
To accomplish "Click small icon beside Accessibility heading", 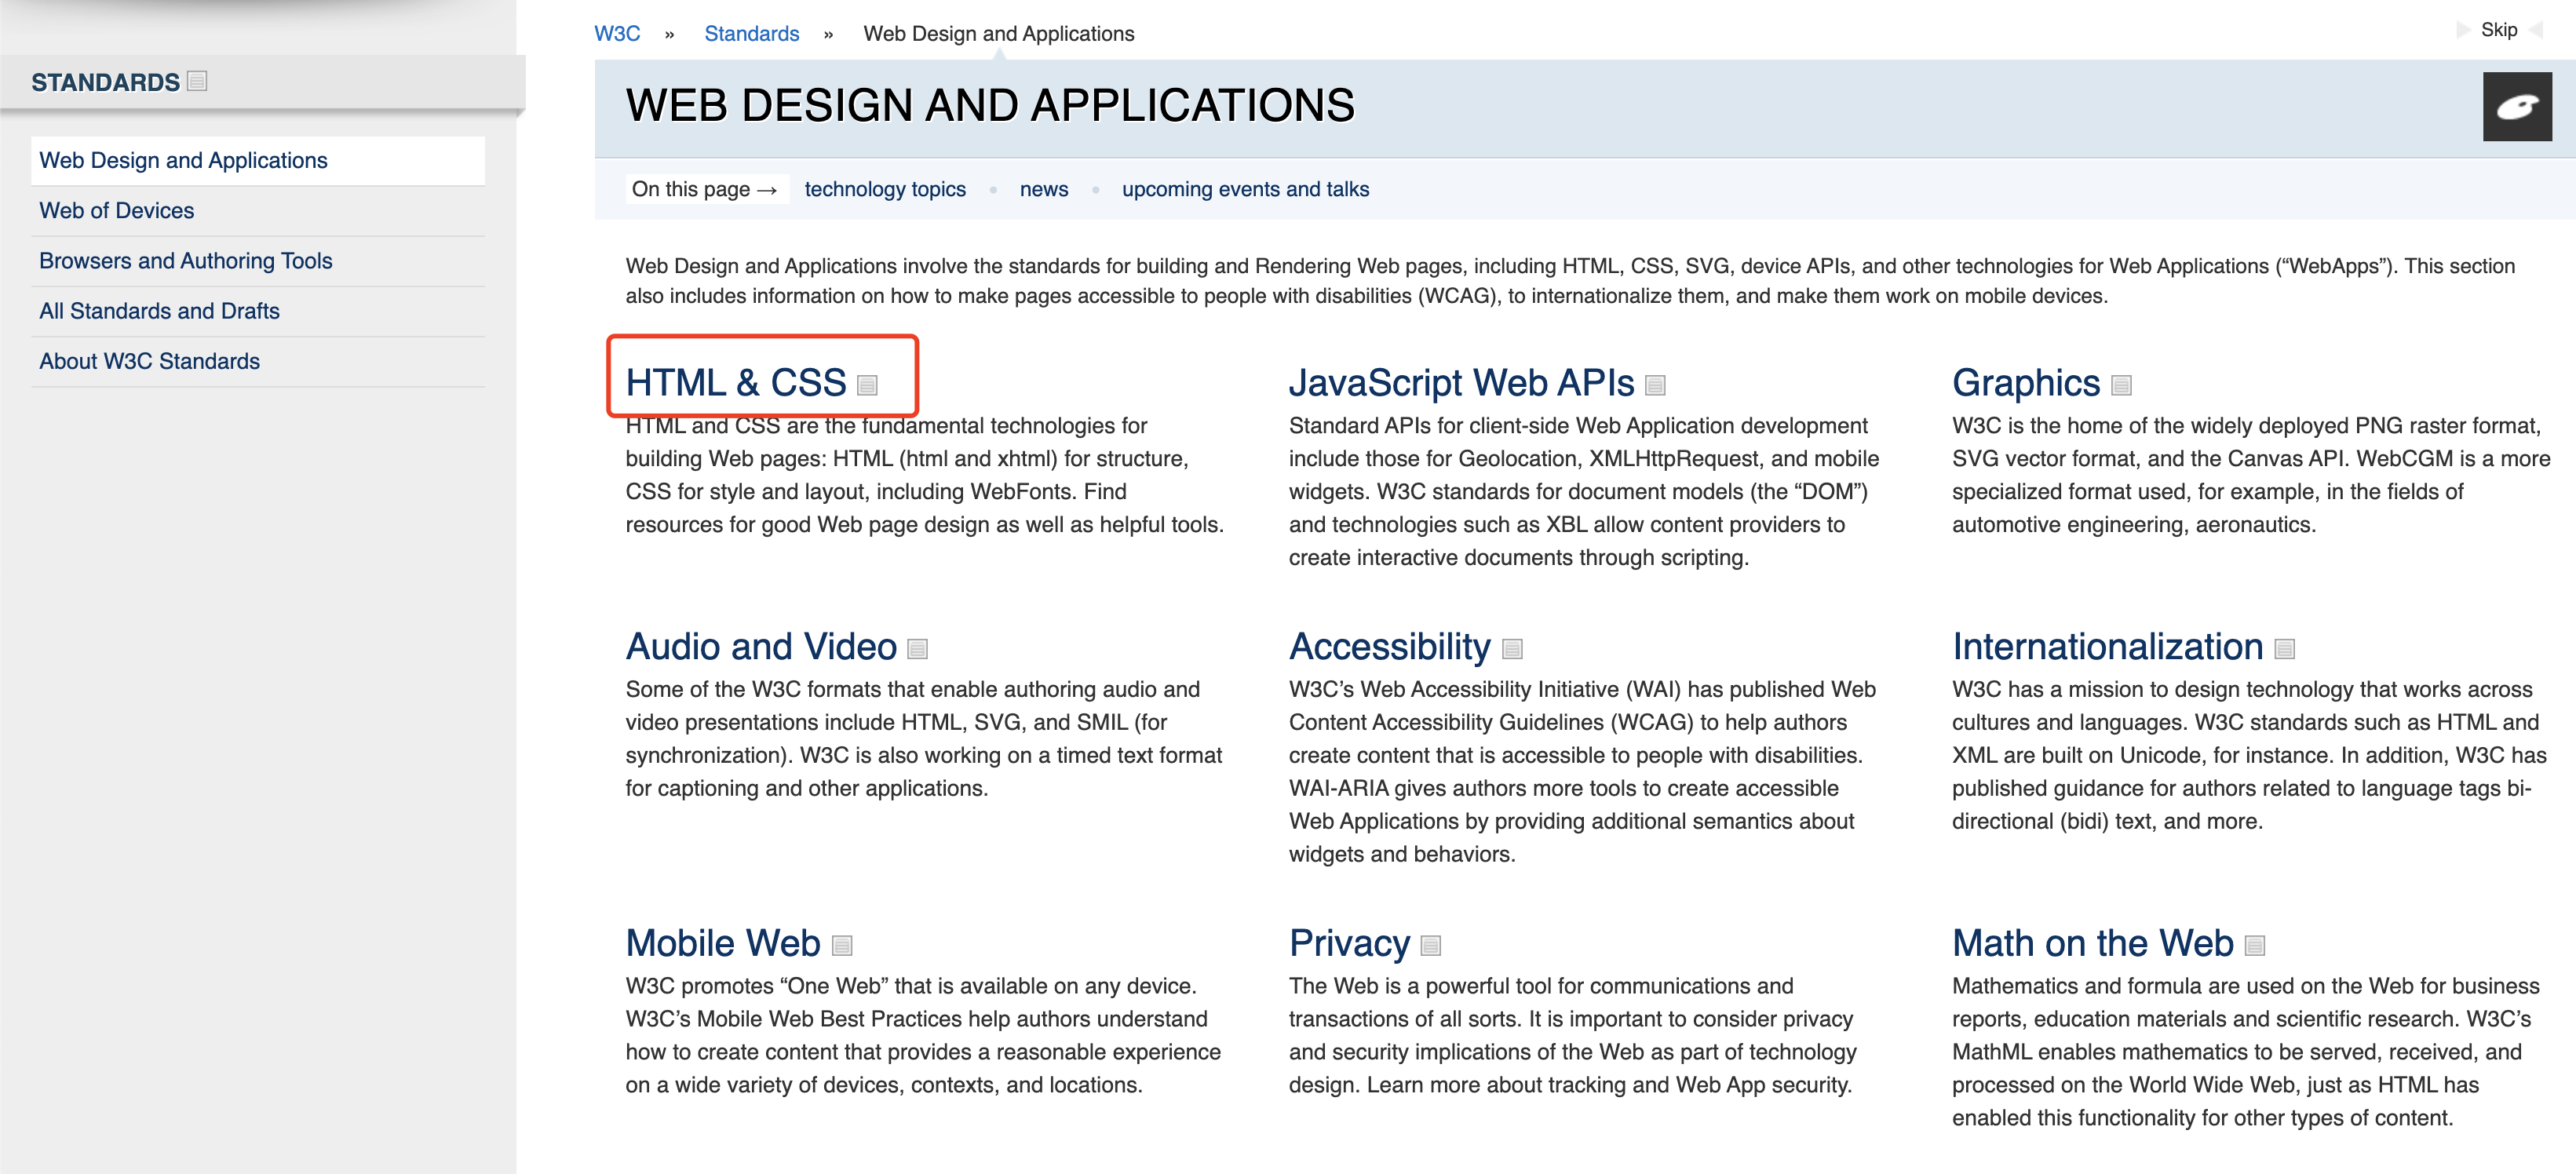I will pyautogui.click(x=1512, y=650).
